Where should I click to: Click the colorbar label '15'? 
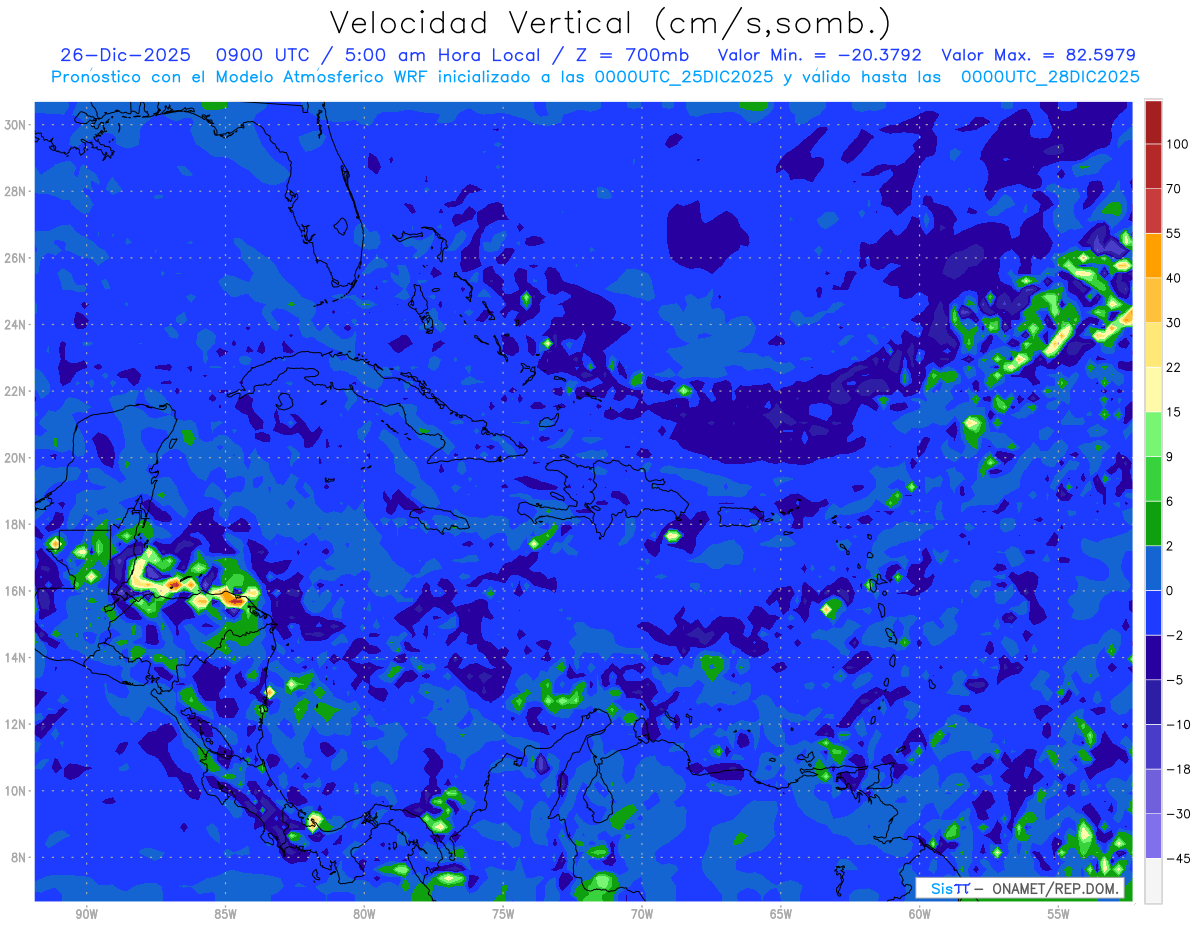(x=1173, y=412)
